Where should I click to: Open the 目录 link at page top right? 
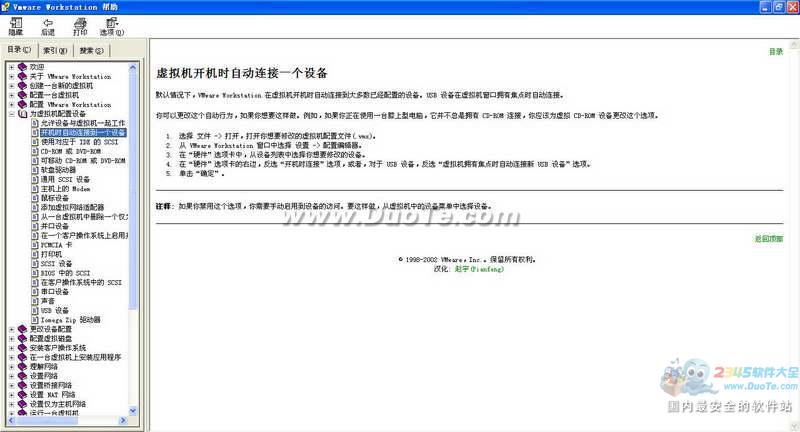(776, 52)
